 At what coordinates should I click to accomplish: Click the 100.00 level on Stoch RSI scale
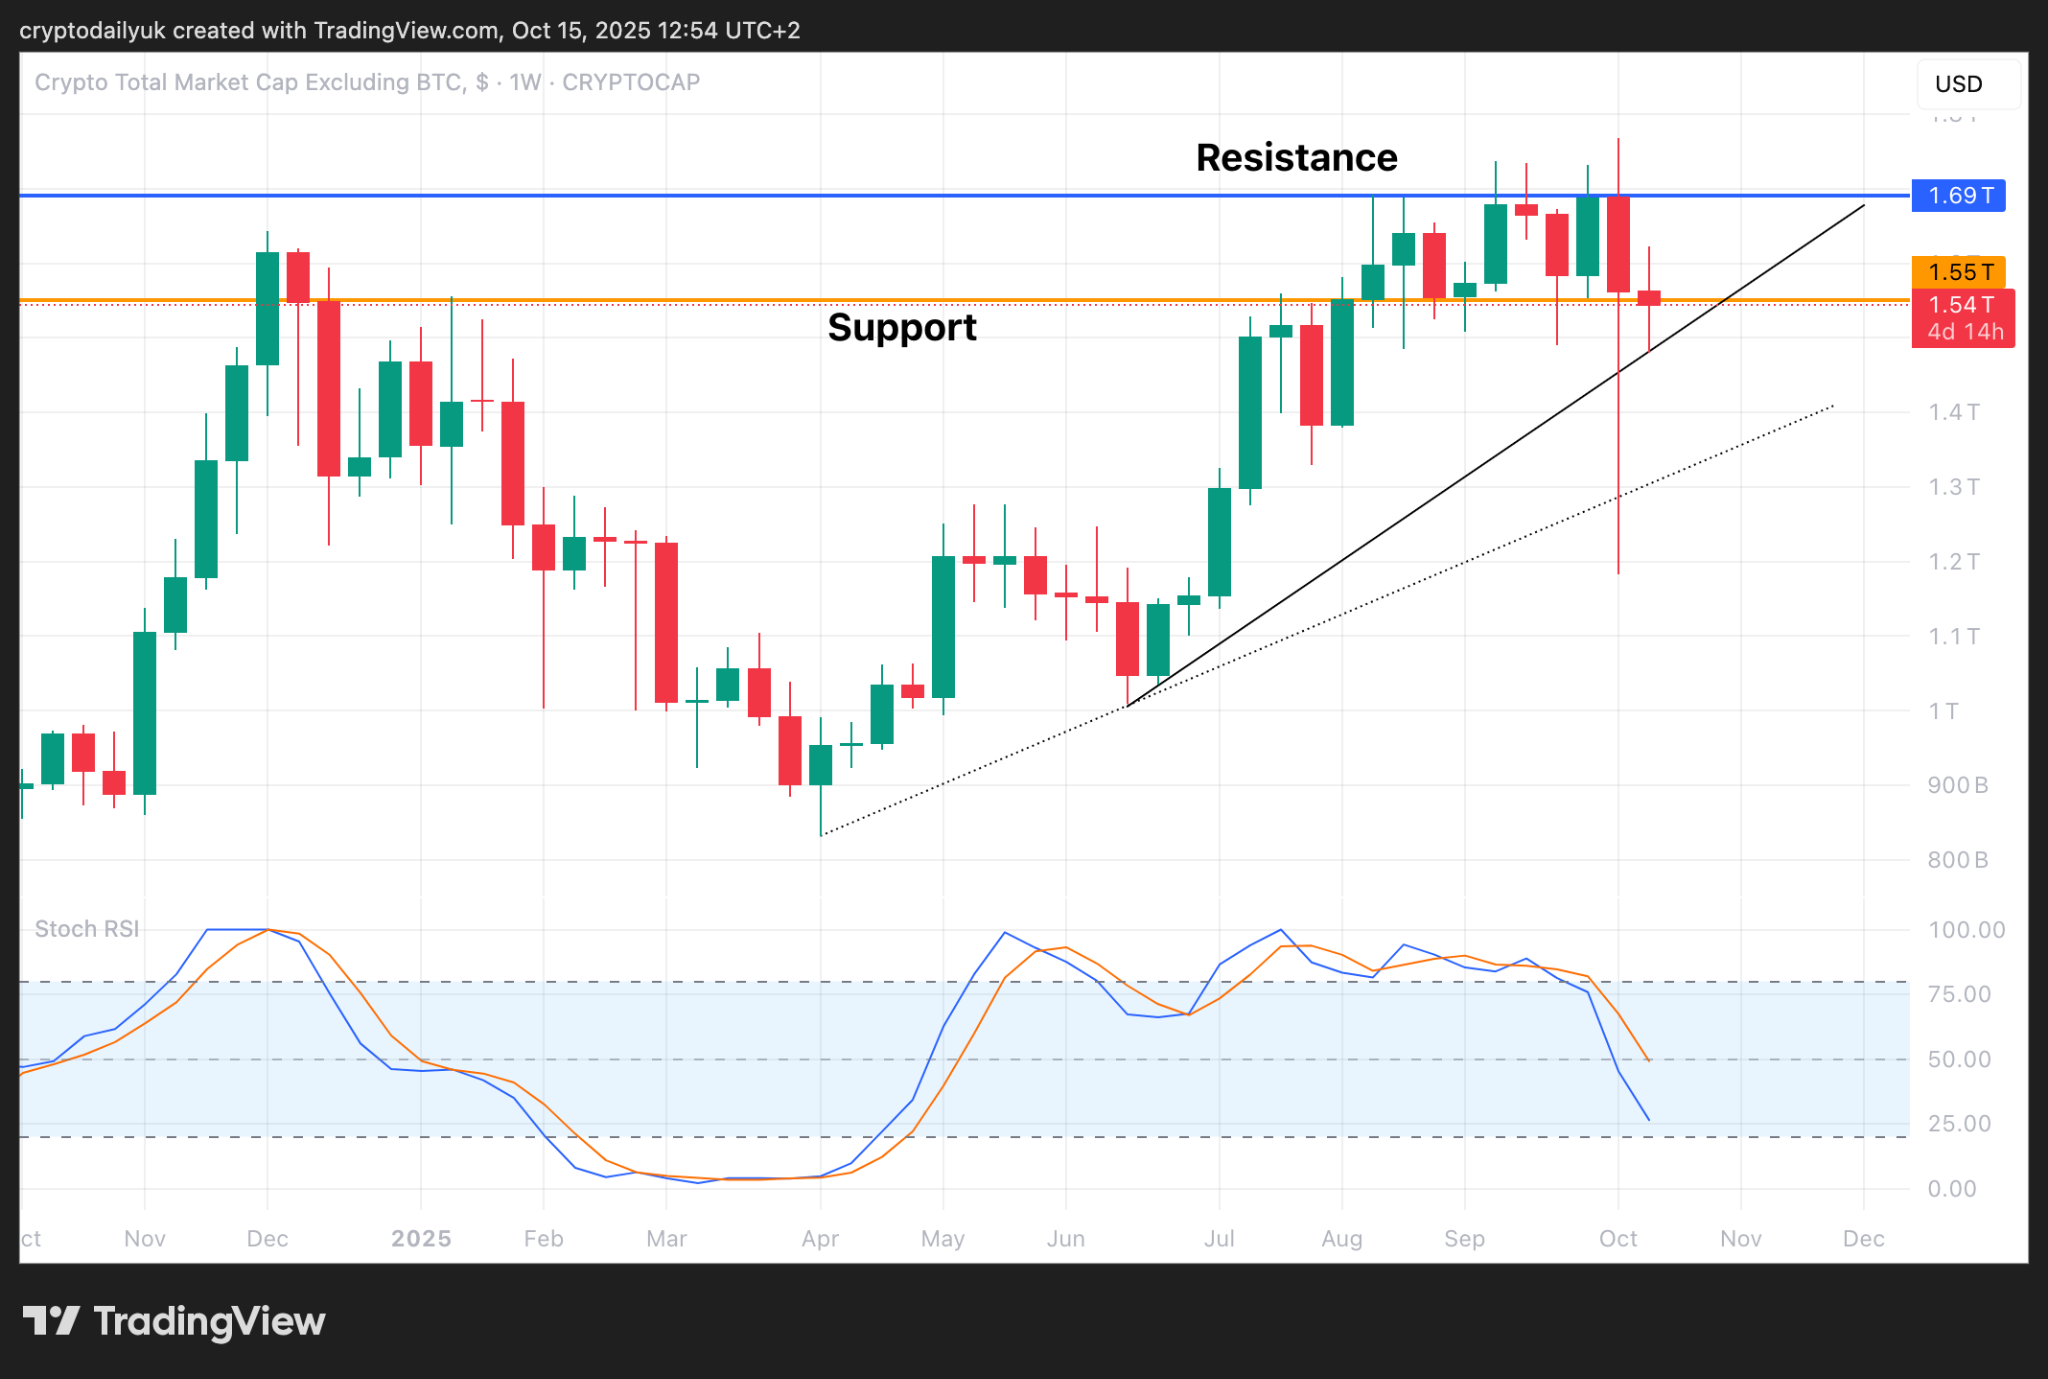(x=1965, y=930)
